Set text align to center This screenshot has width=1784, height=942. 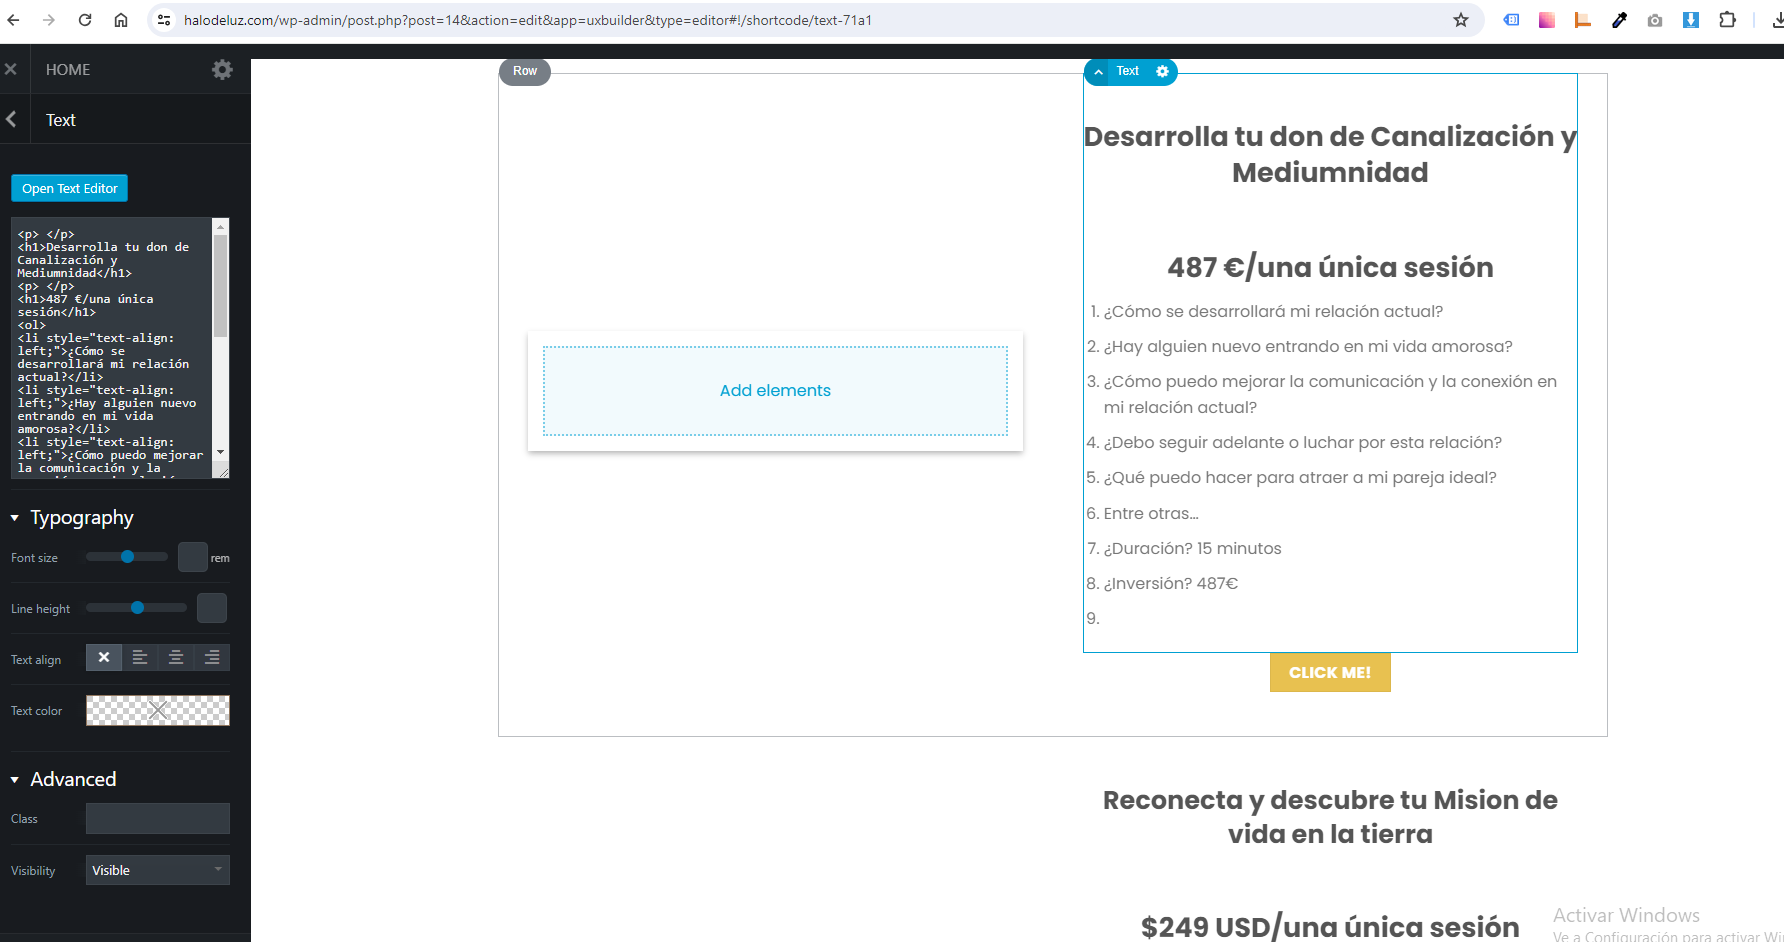tap(176, 657)
